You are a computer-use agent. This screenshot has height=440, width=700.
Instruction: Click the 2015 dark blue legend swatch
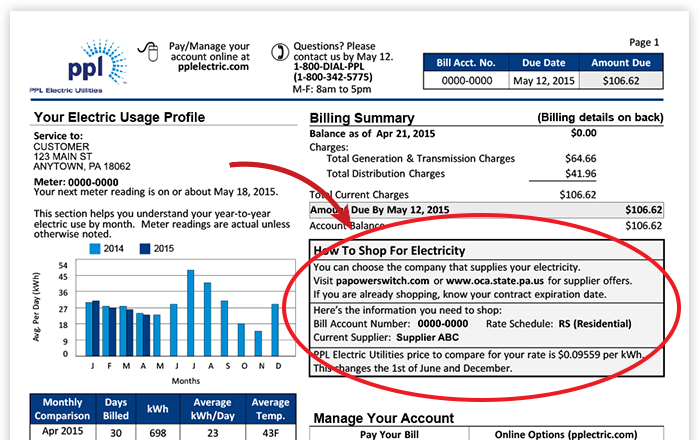pos(145,249)
